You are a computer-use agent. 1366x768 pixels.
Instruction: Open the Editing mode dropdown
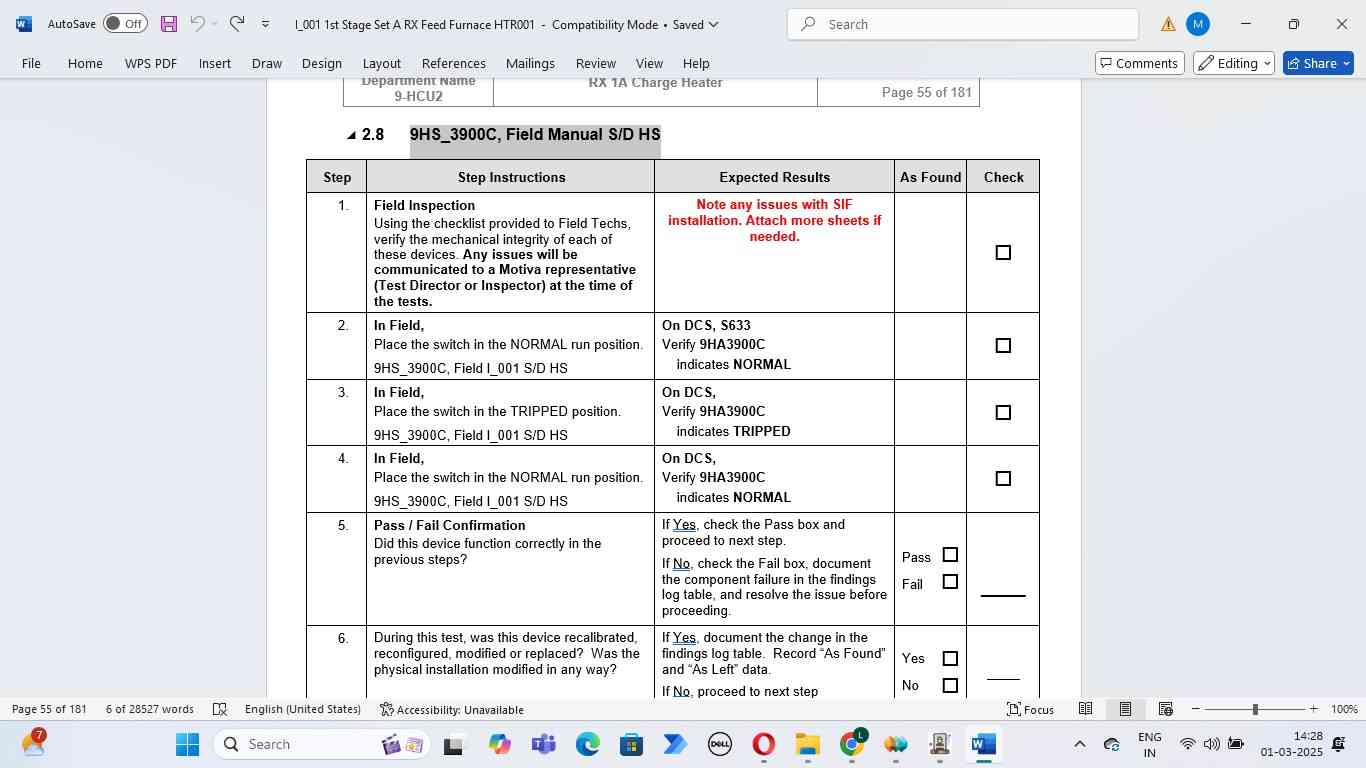tap(1234, 63)
